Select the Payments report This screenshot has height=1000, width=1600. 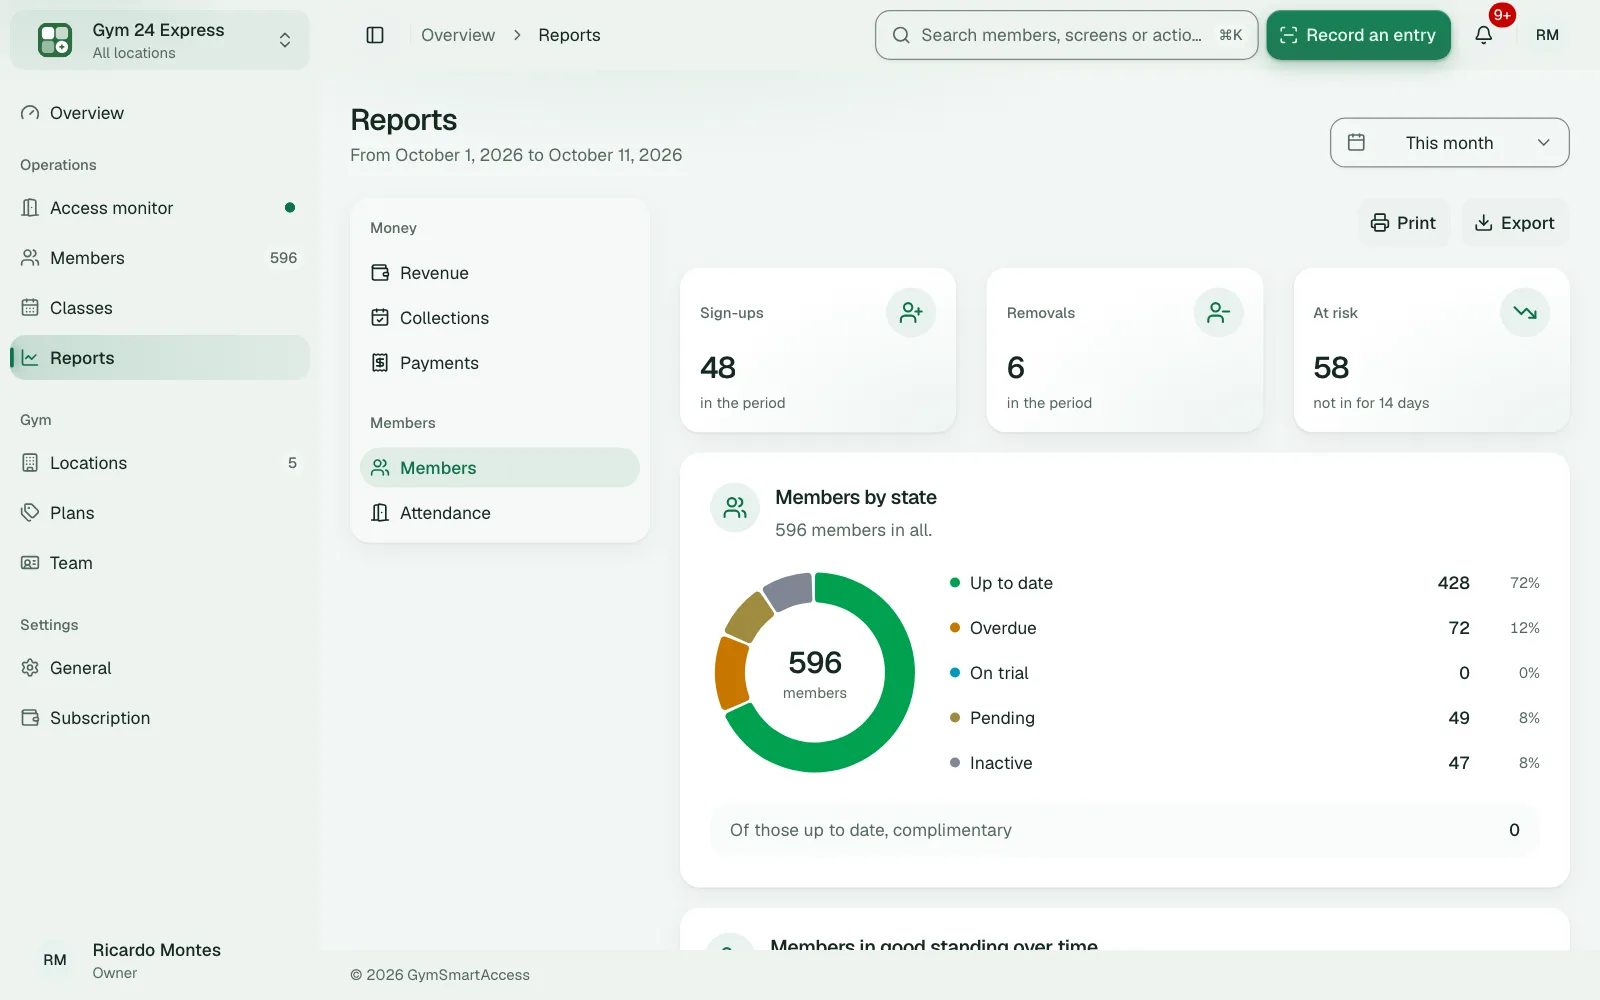pos(500,363)
